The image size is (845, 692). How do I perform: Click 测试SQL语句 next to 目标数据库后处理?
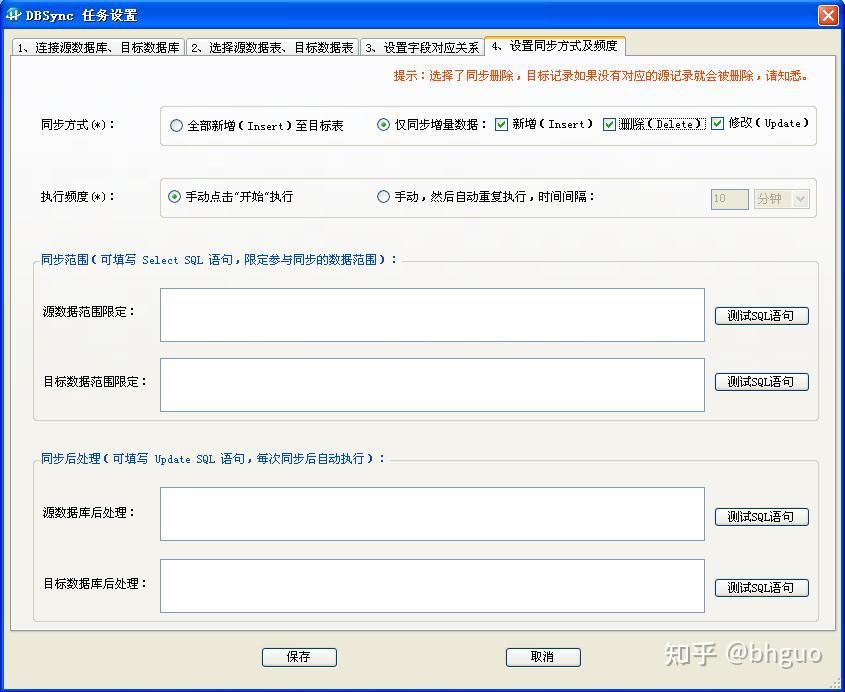[761, 587]
